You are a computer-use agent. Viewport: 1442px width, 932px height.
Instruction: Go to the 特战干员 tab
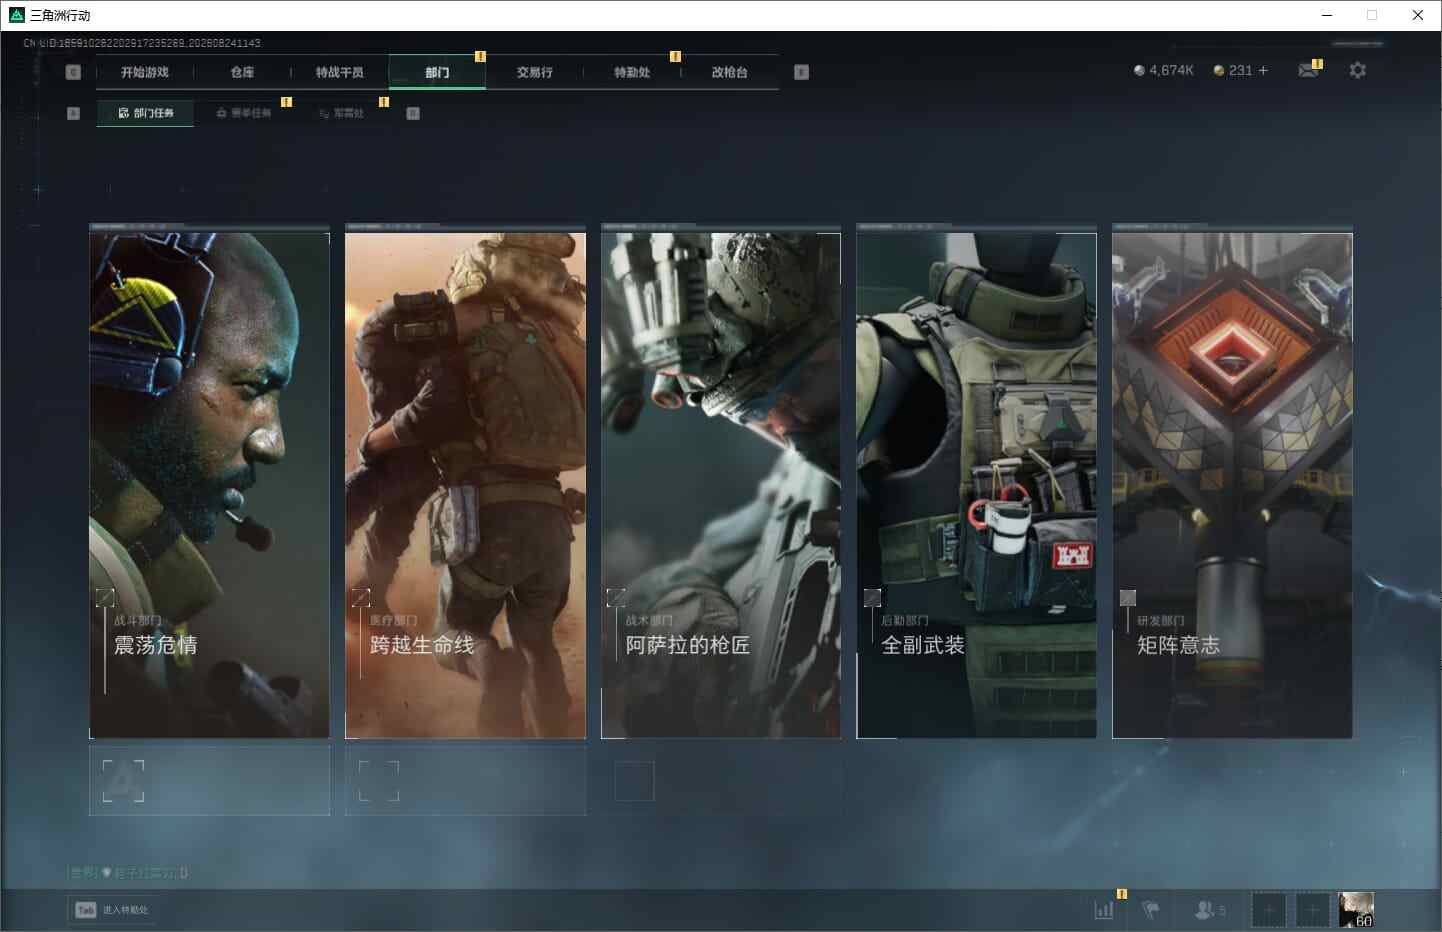pyautogui.click(x=340, y=72)
